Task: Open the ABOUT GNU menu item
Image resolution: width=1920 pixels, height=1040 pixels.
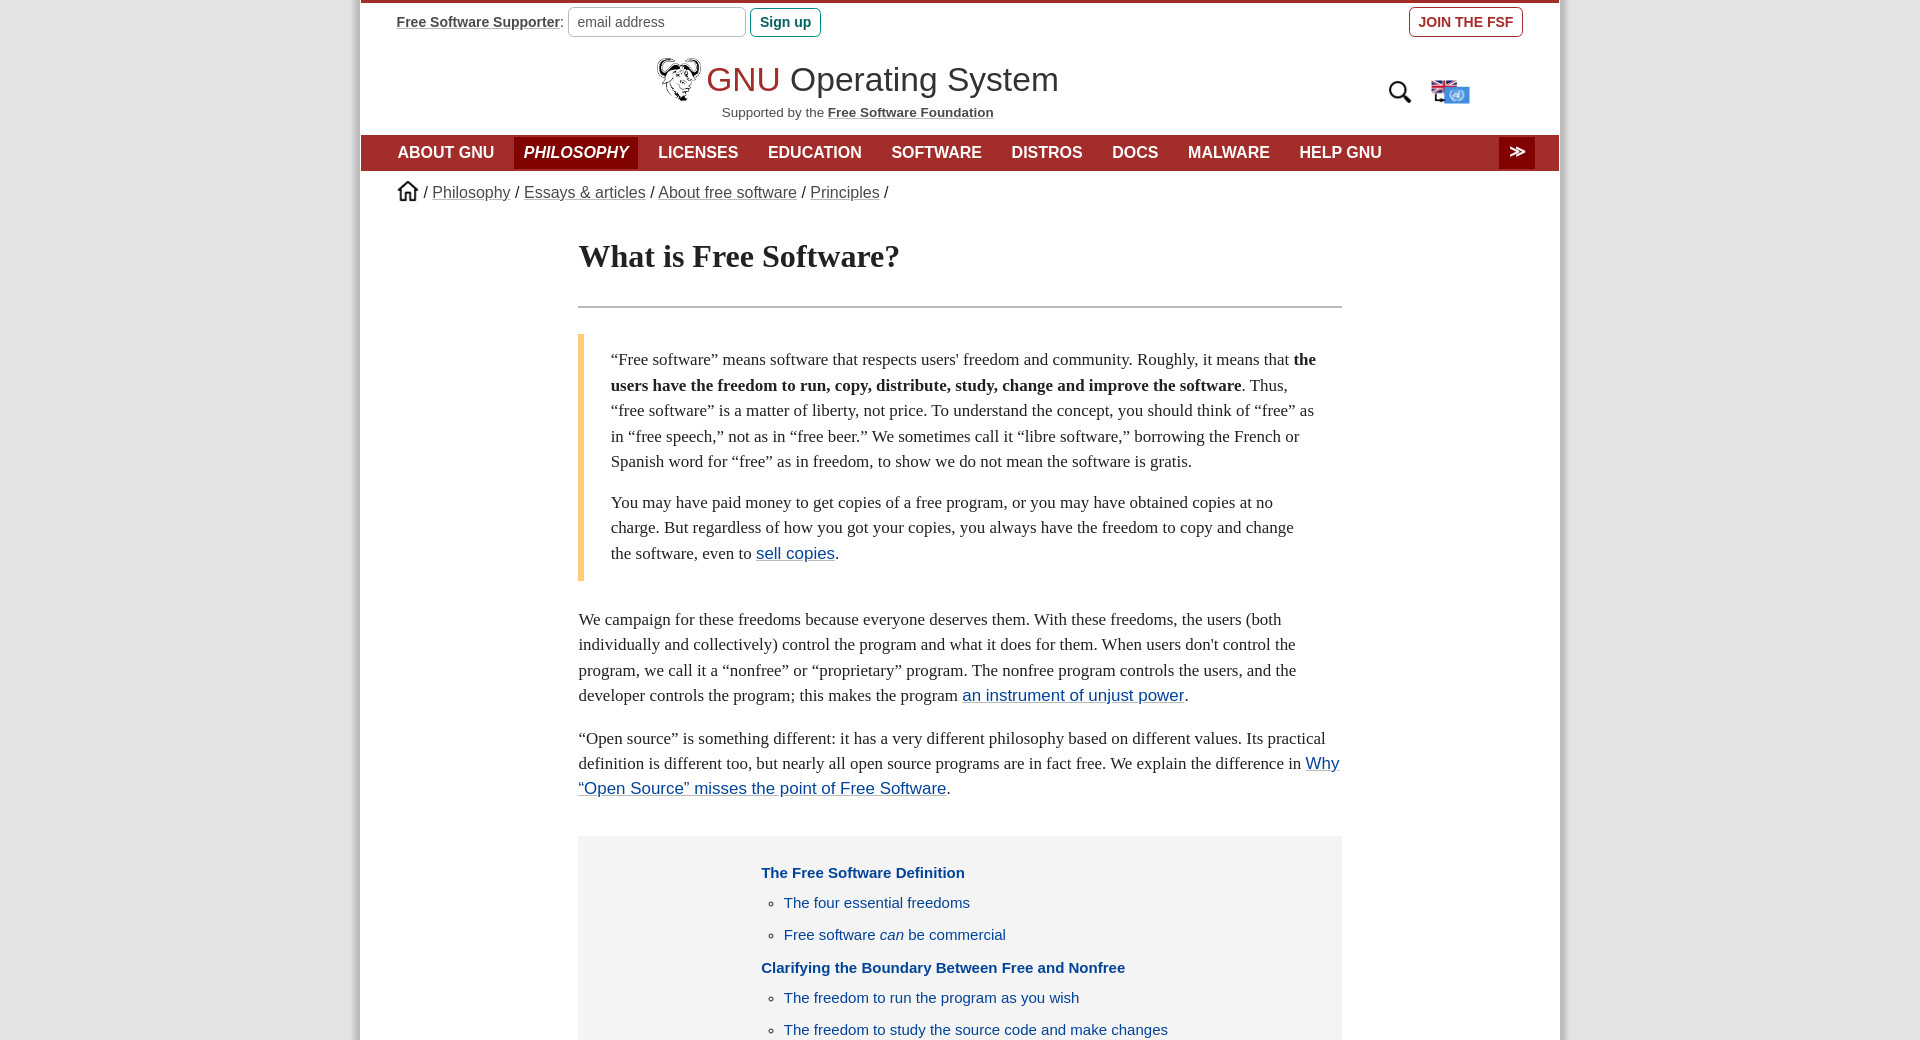Action: 446,153
